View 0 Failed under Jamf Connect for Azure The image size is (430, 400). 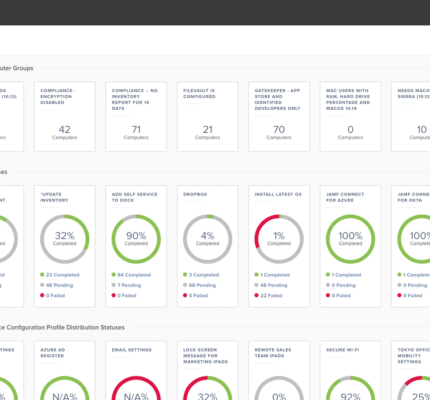click(x=338, y=296)
